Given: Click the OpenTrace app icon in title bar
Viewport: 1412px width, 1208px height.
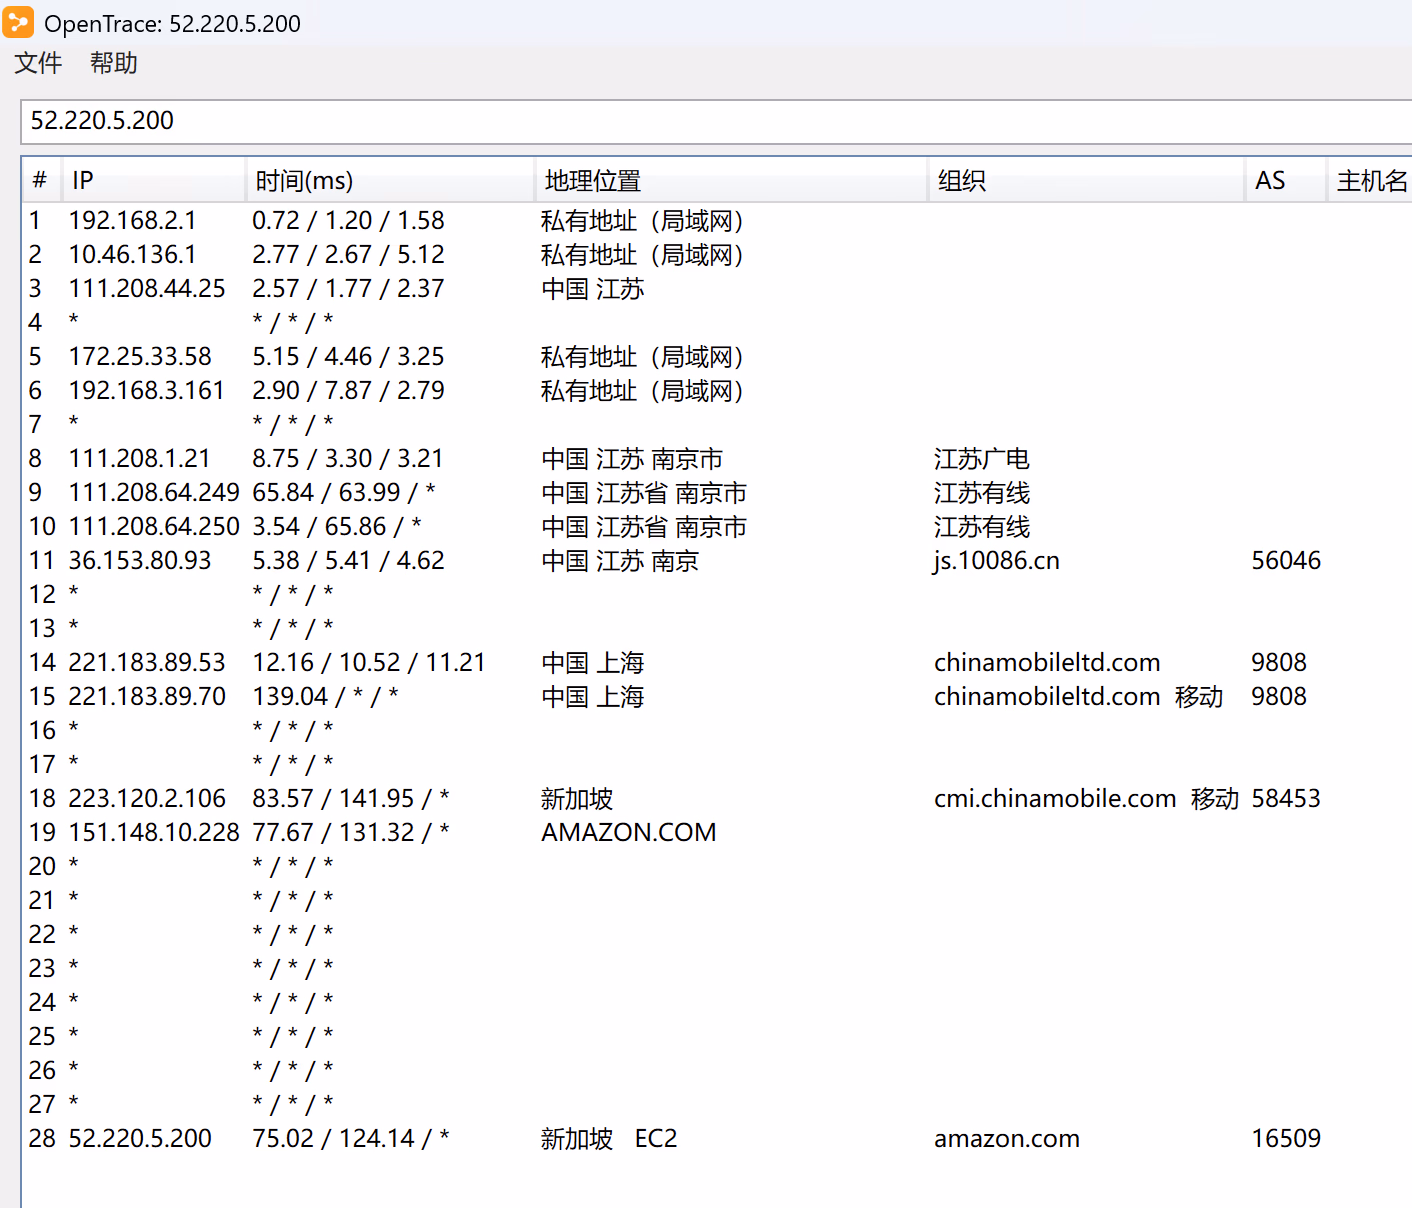Looking at the screenshot, I should tap(19, 22).
